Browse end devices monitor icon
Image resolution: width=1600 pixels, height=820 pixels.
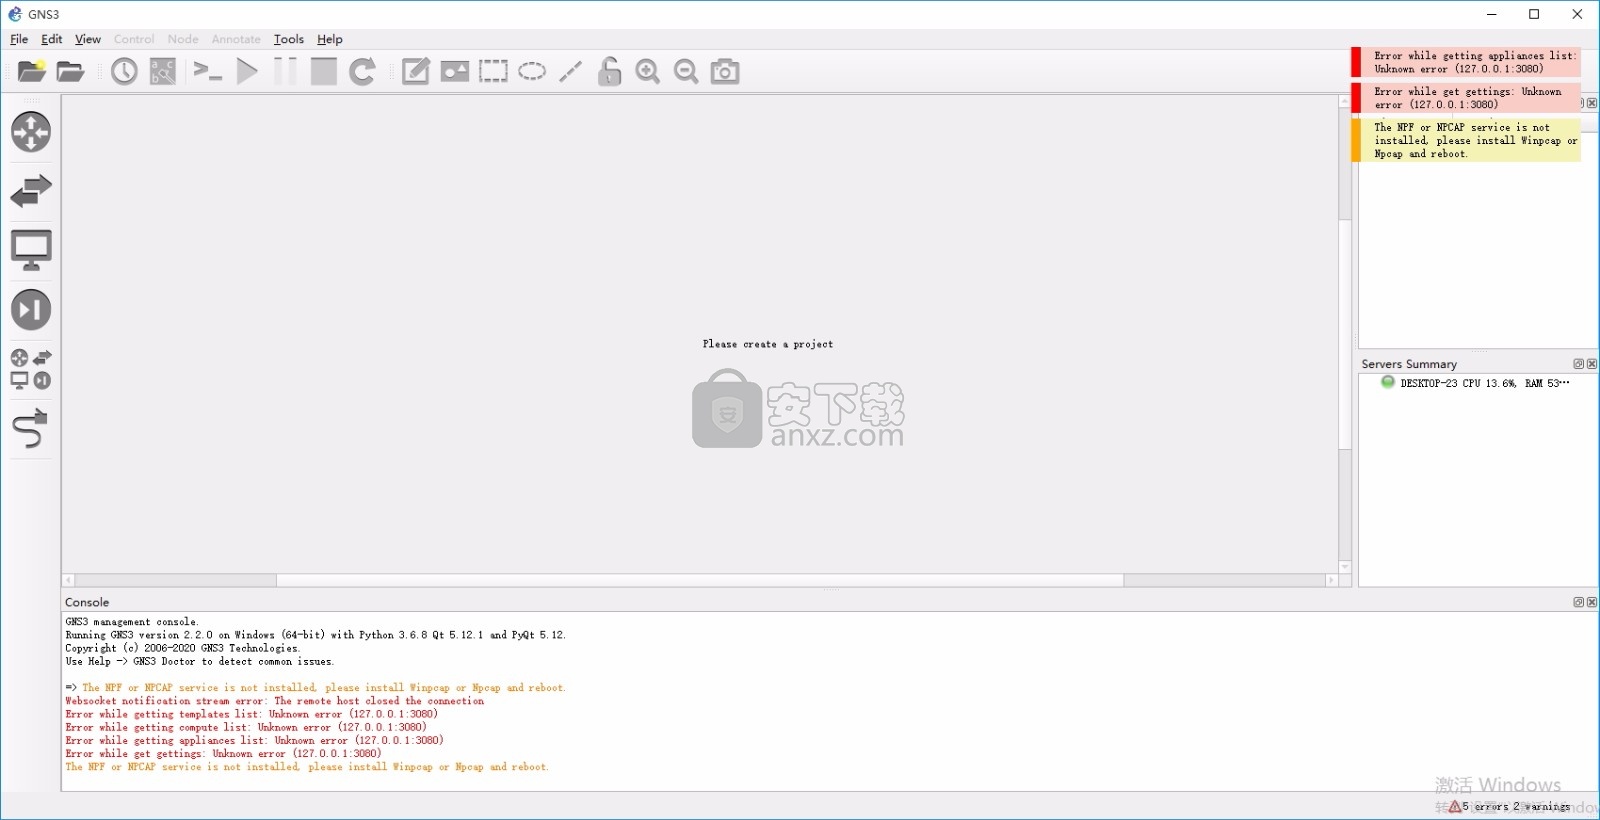[31, 250]
